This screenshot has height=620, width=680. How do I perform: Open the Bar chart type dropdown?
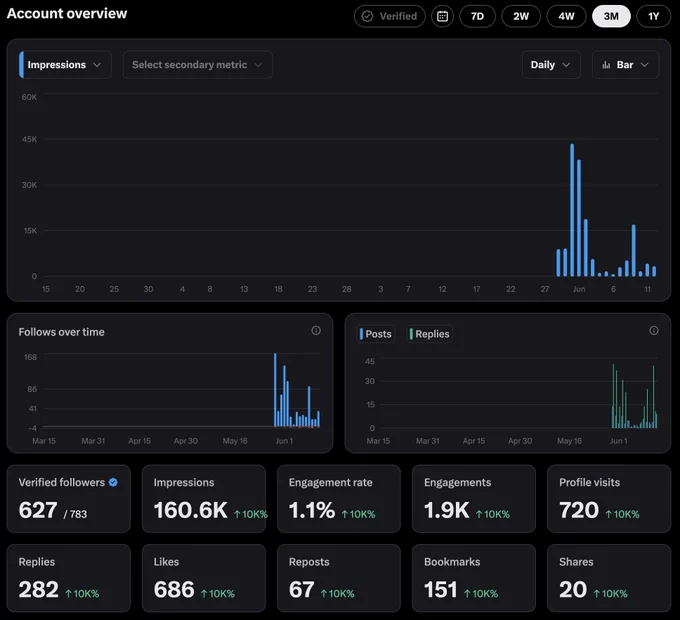tap(625, 65)
